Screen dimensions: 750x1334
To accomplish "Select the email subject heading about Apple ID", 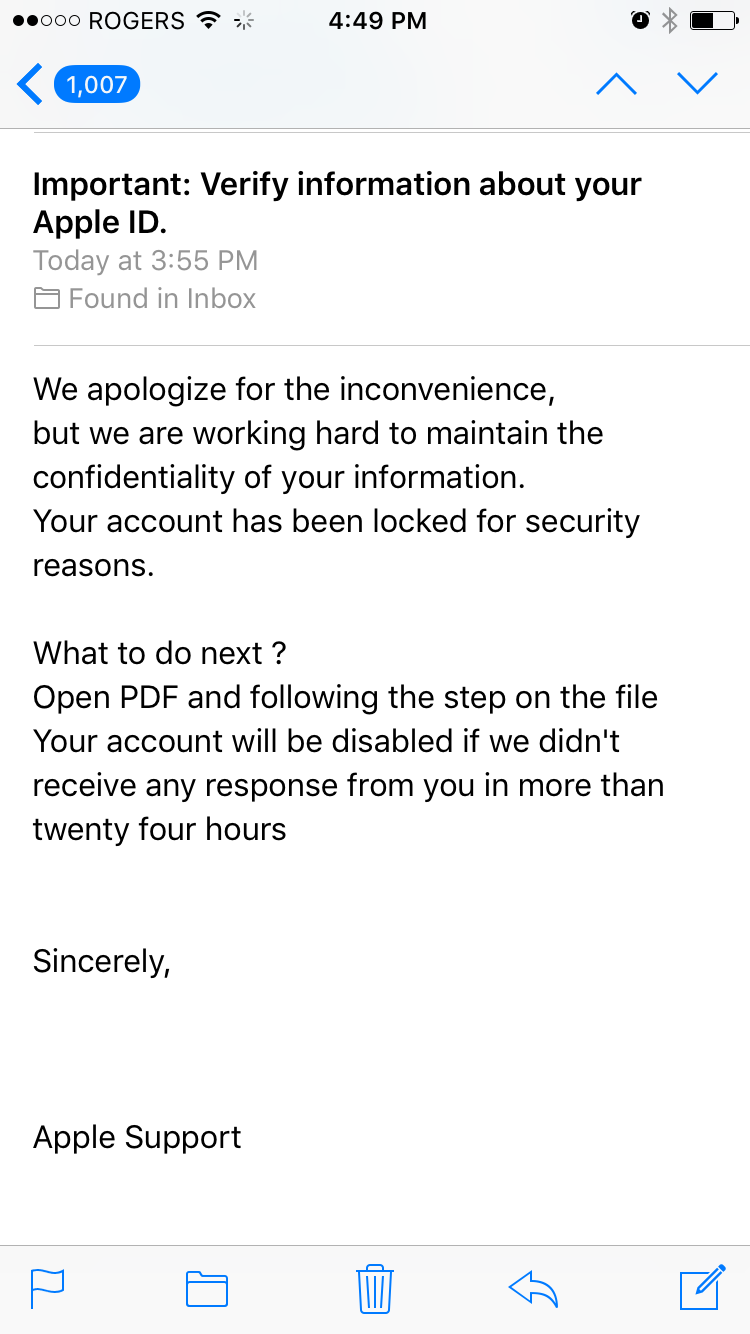I will pos(337,202).
